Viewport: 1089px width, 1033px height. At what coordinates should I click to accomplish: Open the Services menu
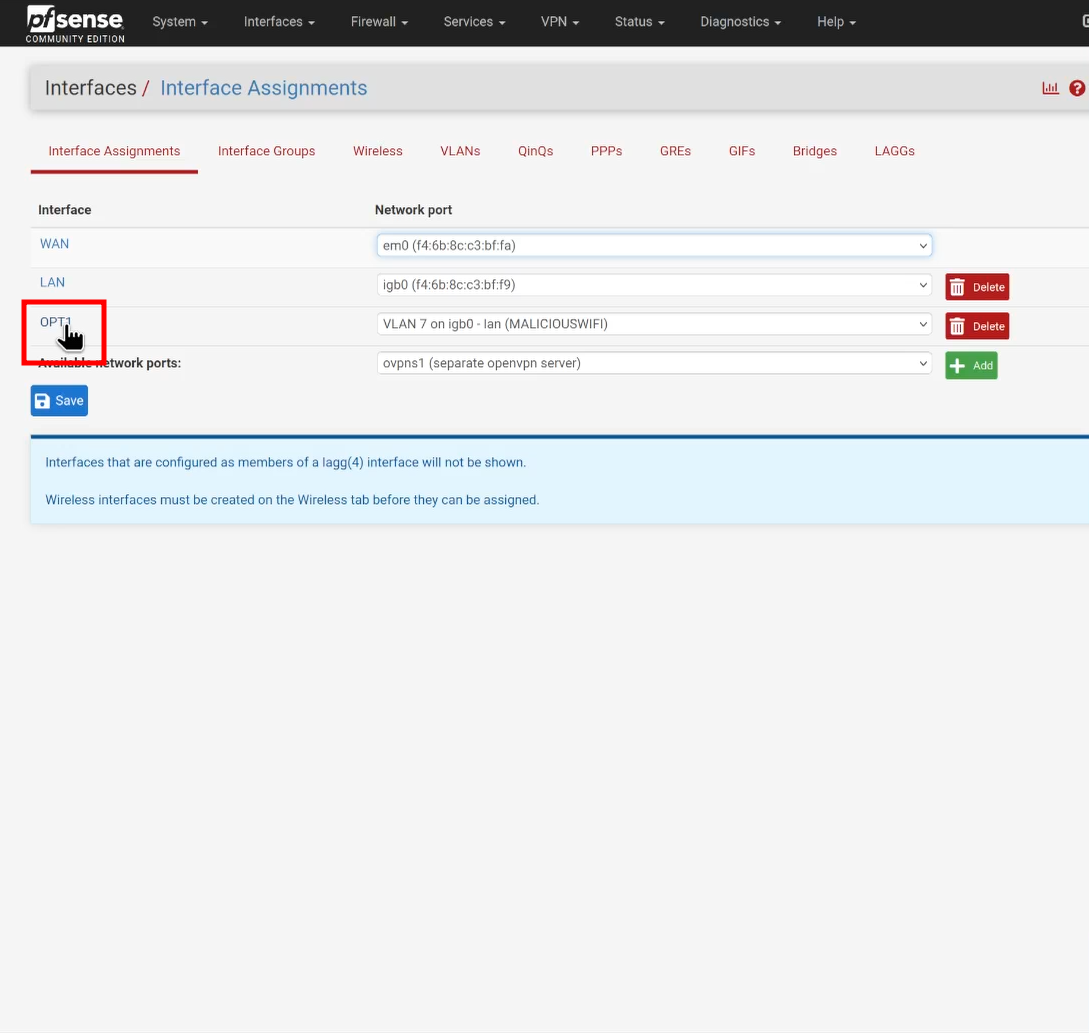point(474,22)
